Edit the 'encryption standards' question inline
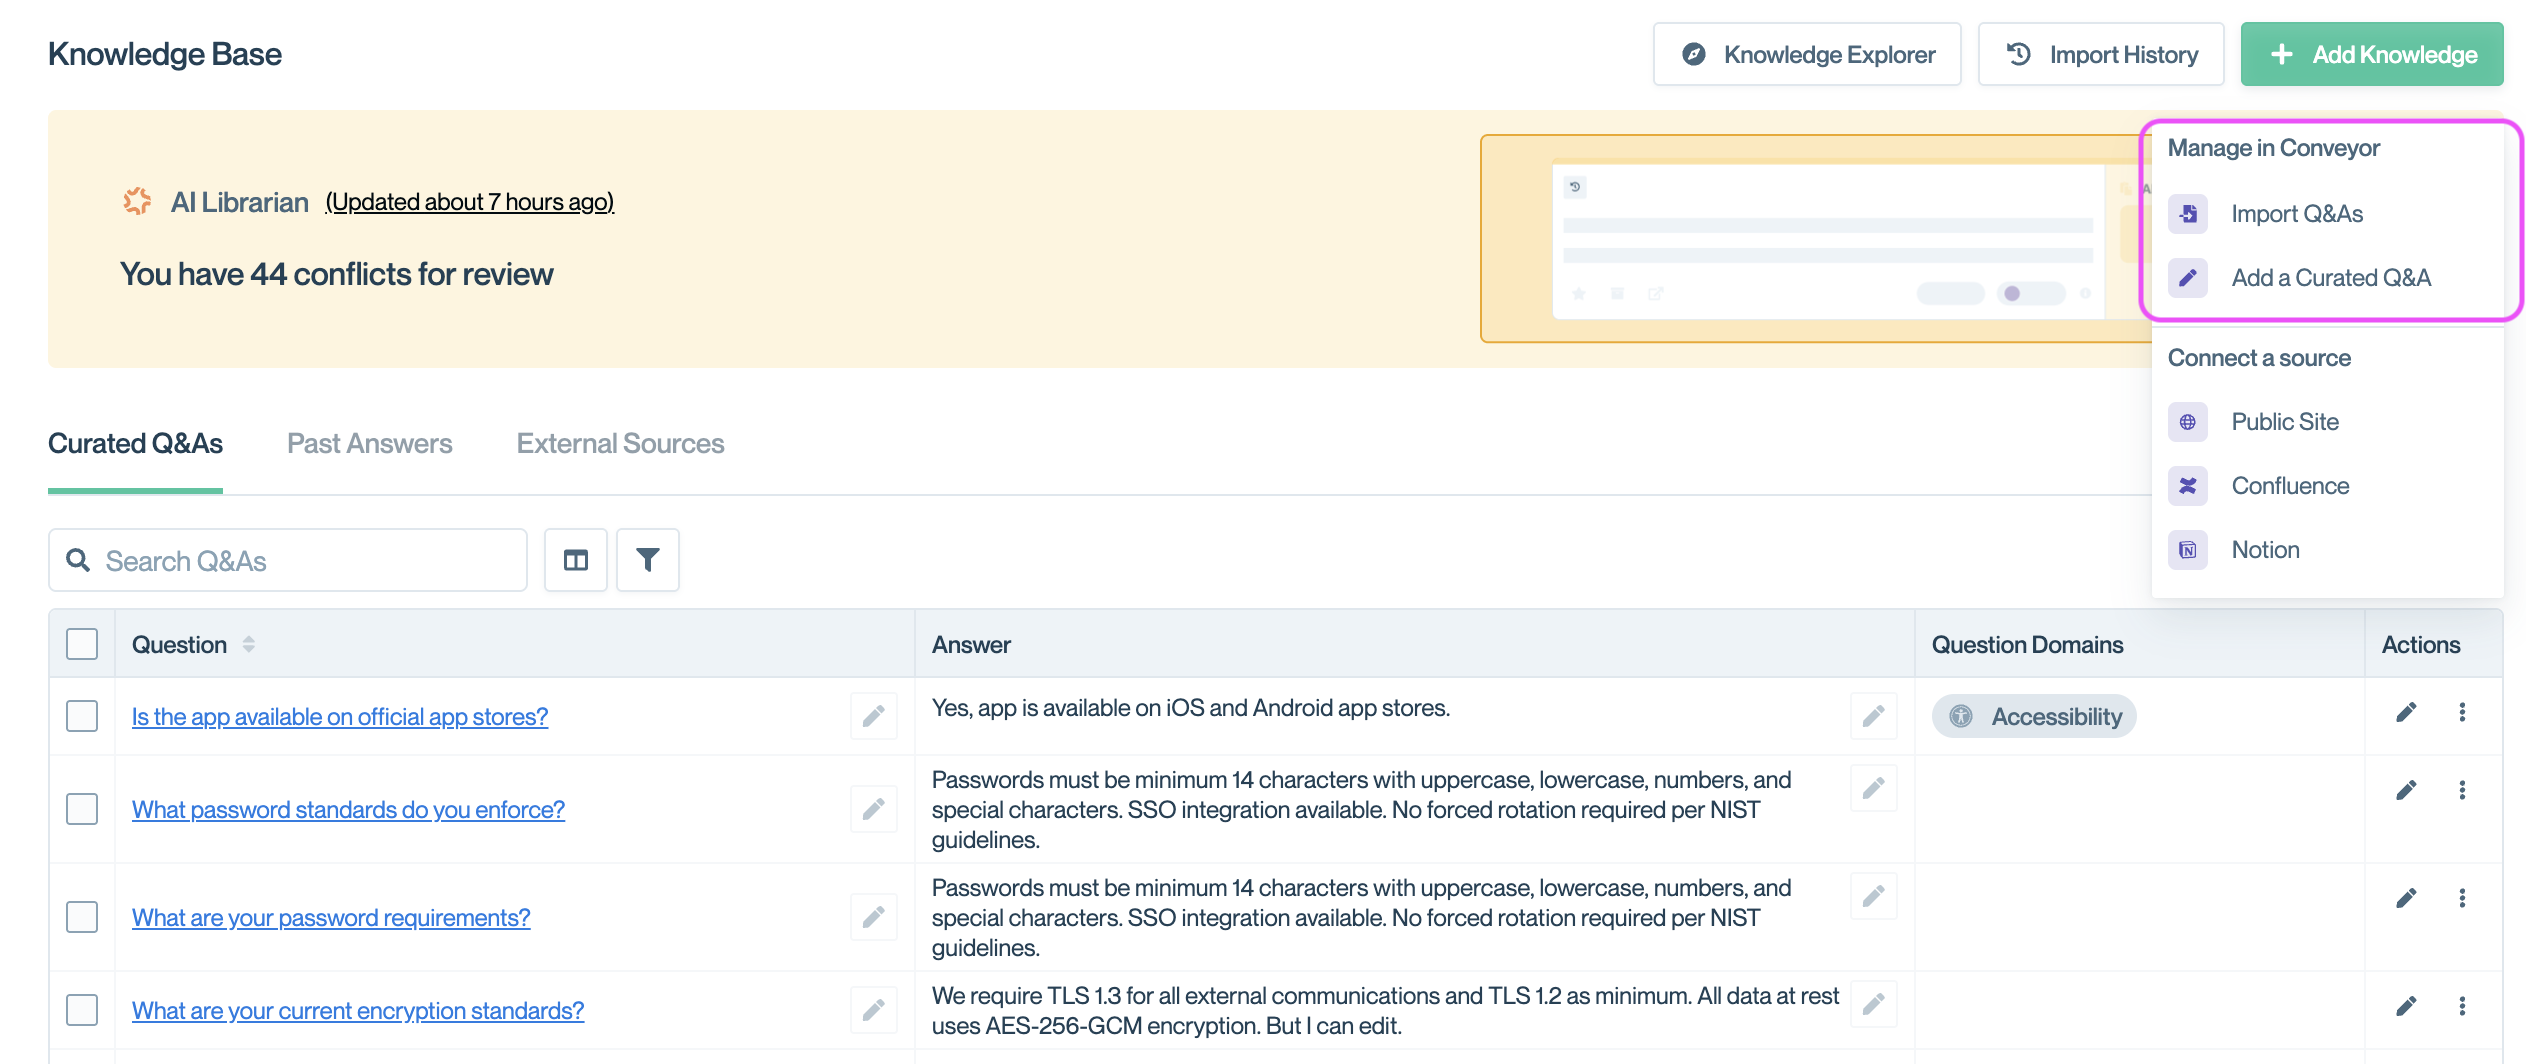 [874, 1010]
